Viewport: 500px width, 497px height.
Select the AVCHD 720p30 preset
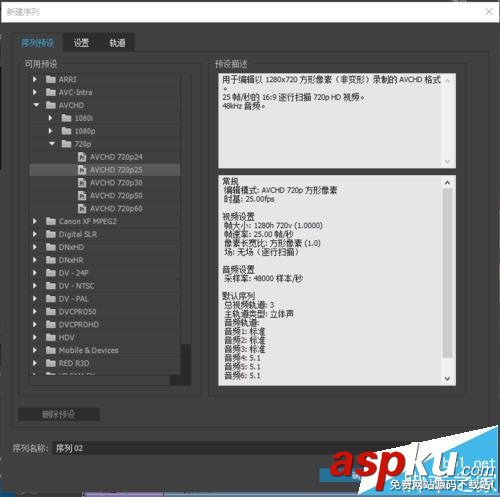116,183
